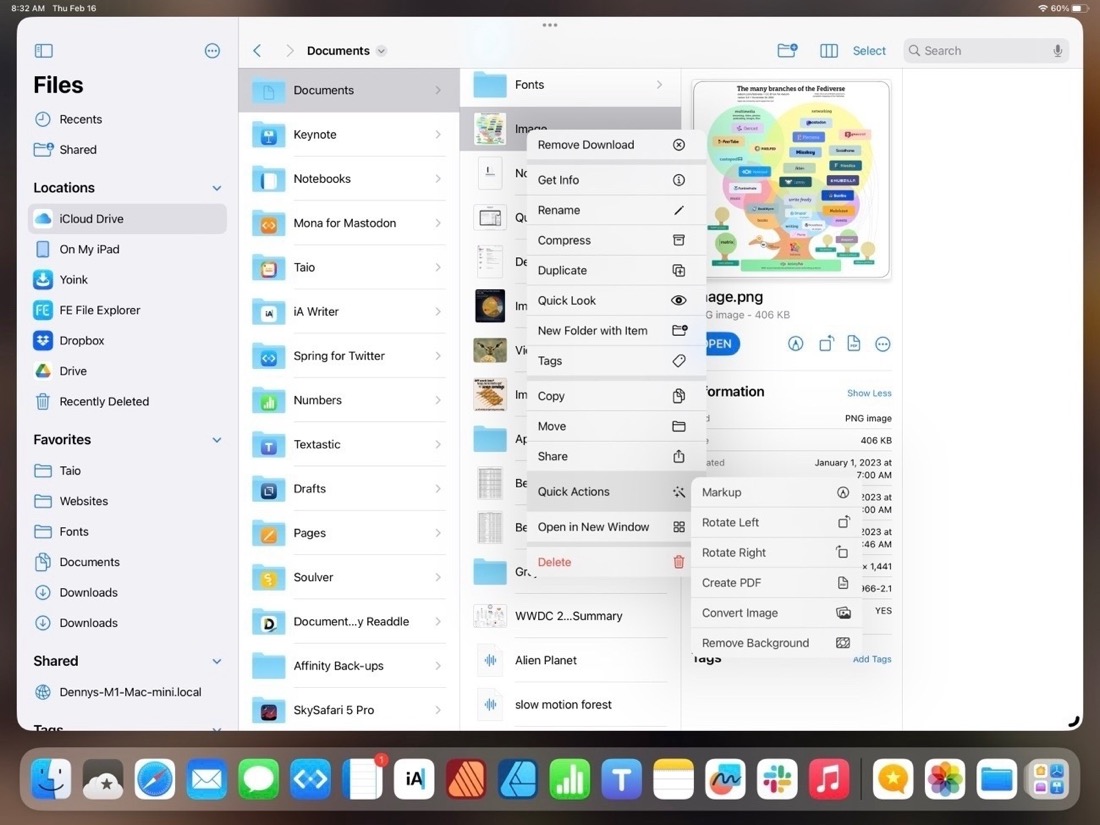Open the Music app from the Dock

point(829,778)
